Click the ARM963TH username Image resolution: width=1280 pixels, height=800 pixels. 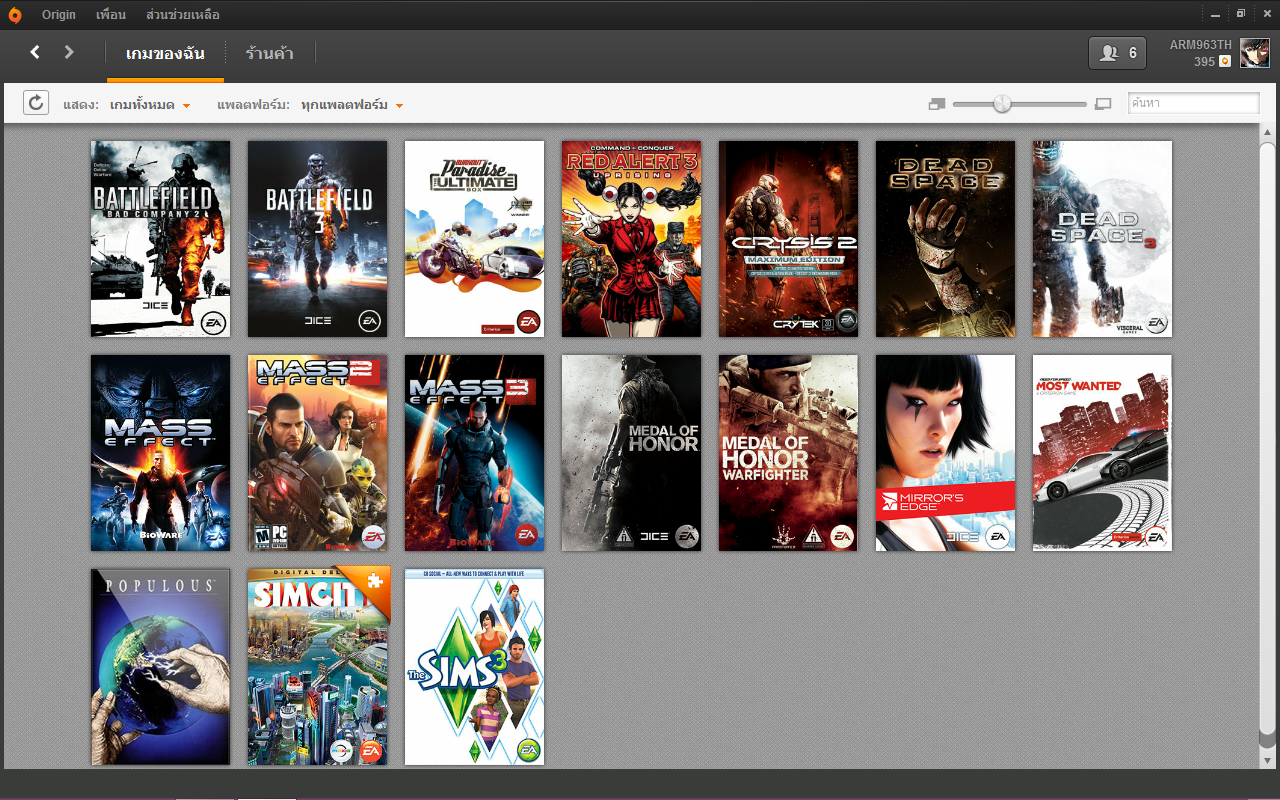[1201, 45]
